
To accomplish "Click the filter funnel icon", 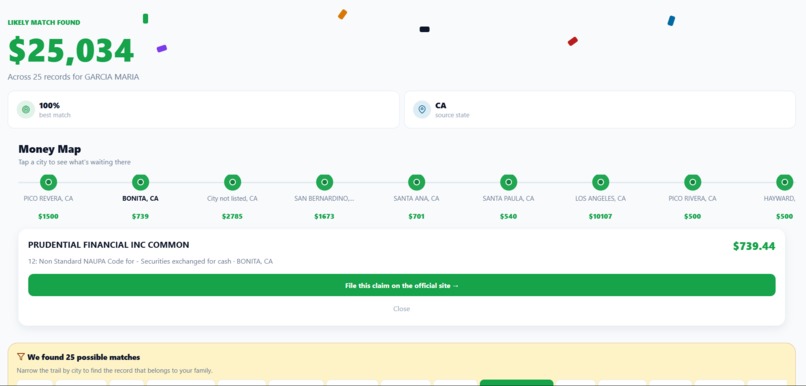I will (21, 357).
